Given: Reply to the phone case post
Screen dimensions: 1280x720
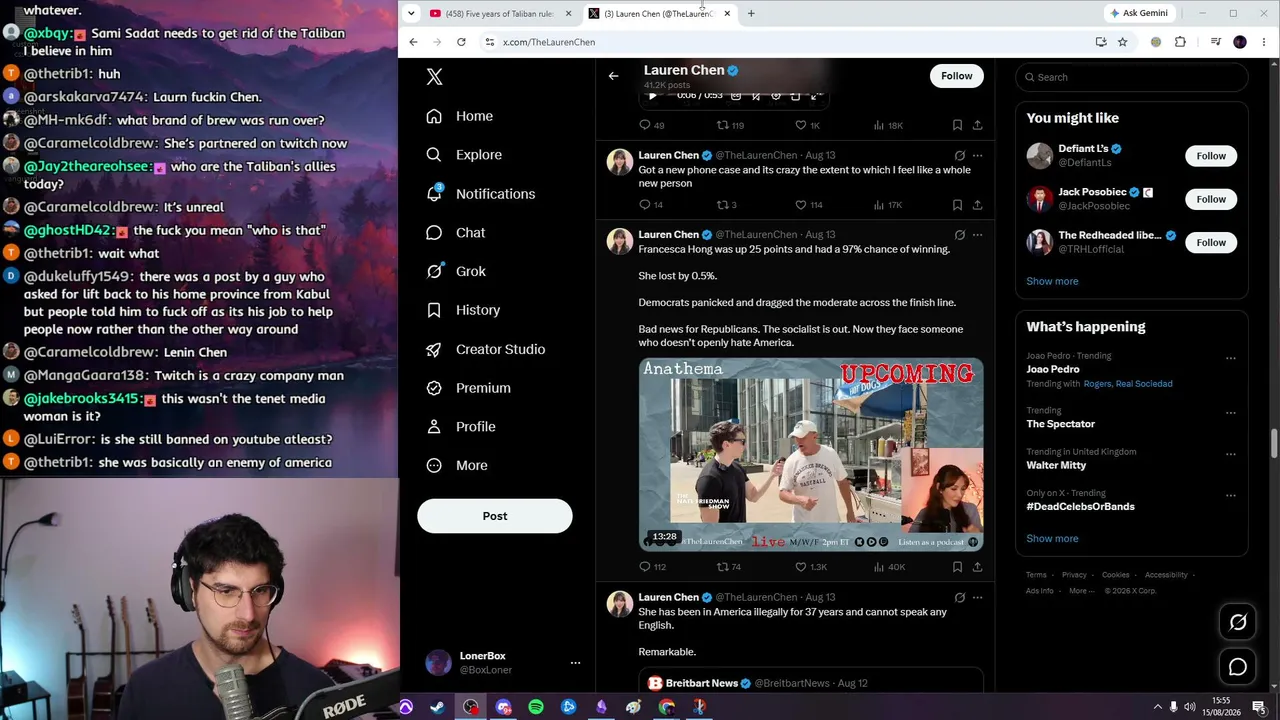Looking at the screenshot, I should [x=644, y=205].
